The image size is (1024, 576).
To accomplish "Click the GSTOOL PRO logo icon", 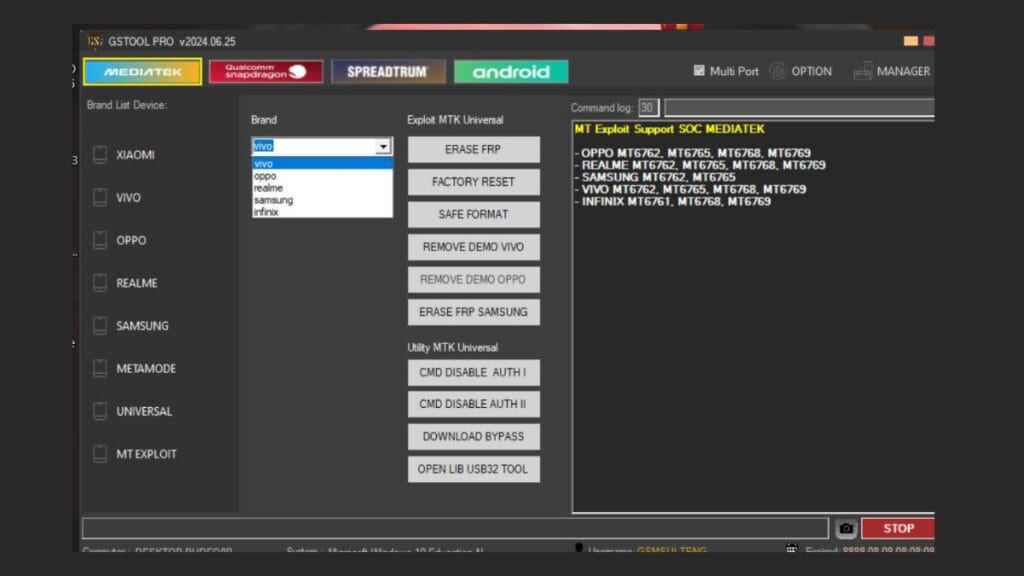I will (x=95, y=41).
